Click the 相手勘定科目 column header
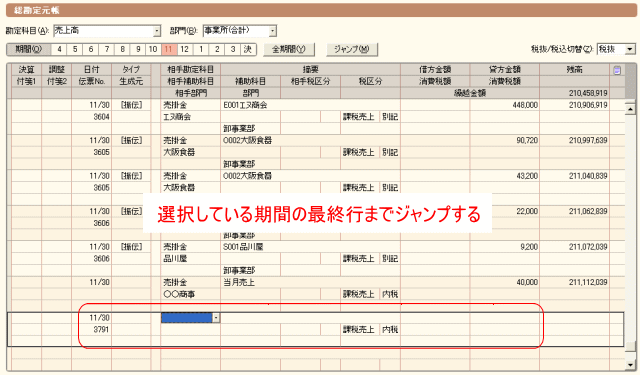640x375 pixels. point(191,70)
